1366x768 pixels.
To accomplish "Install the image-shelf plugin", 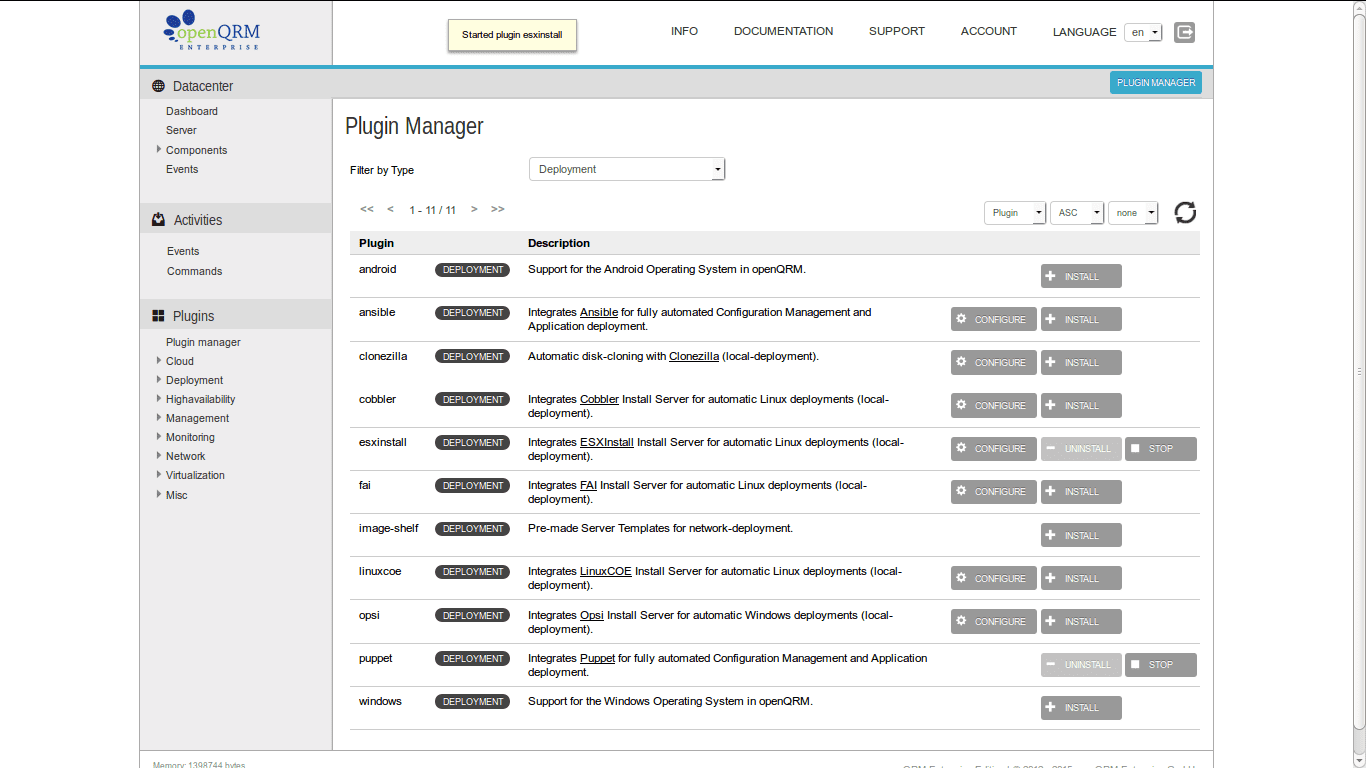I will tap(1081, 535).
